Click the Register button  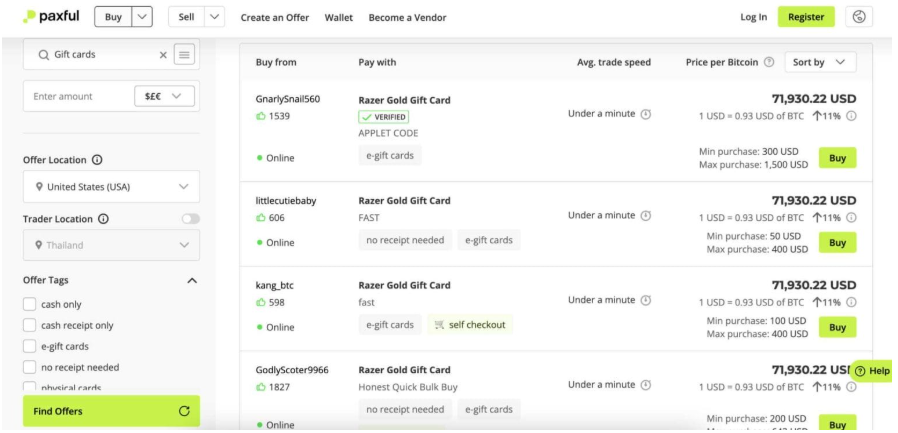click(806, 17)
